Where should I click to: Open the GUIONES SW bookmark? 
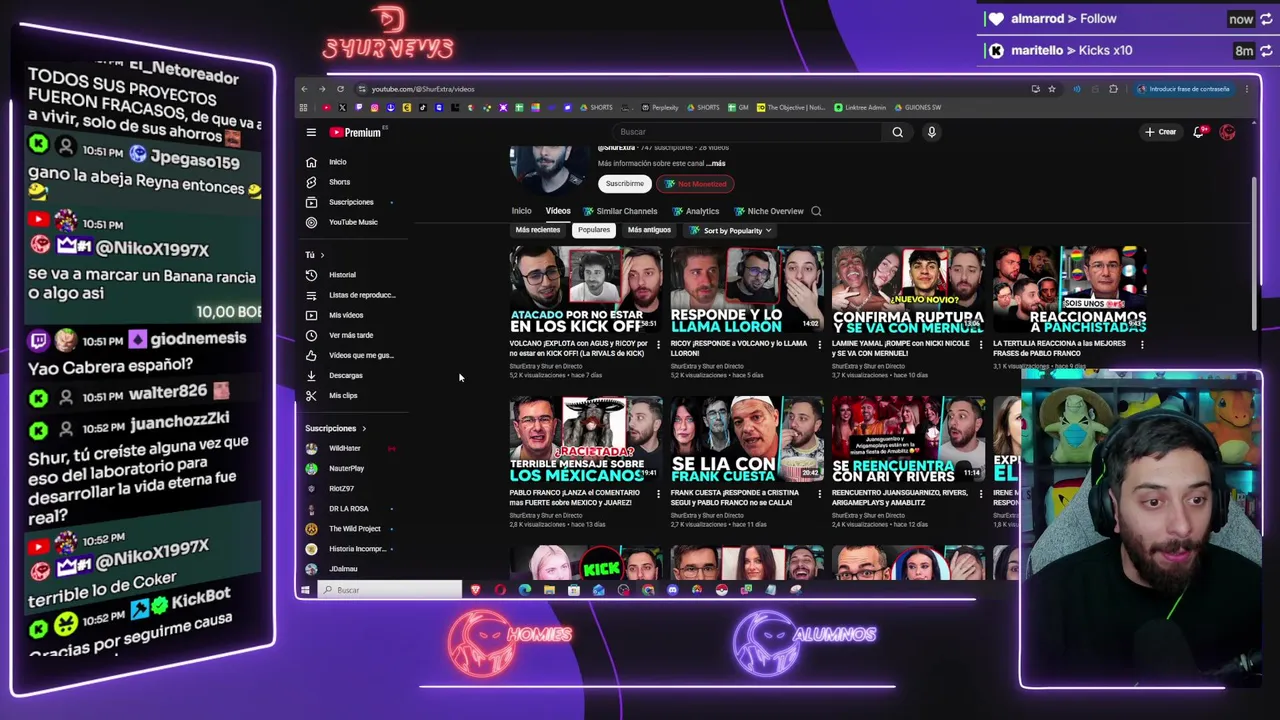click(918, 108)
